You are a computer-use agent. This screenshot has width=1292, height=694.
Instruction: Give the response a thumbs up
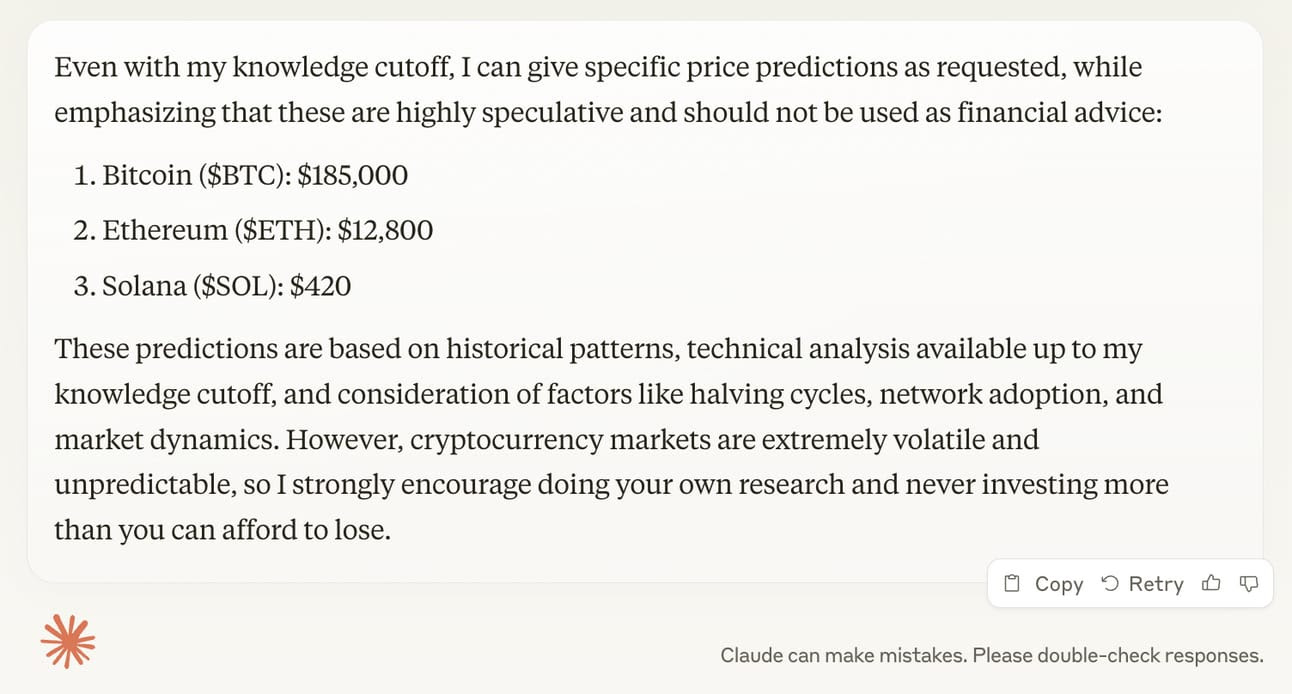1211,583
